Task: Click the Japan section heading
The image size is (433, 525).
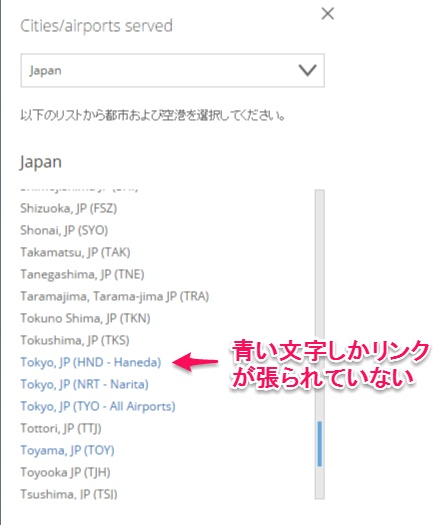Action: (41, 162)
